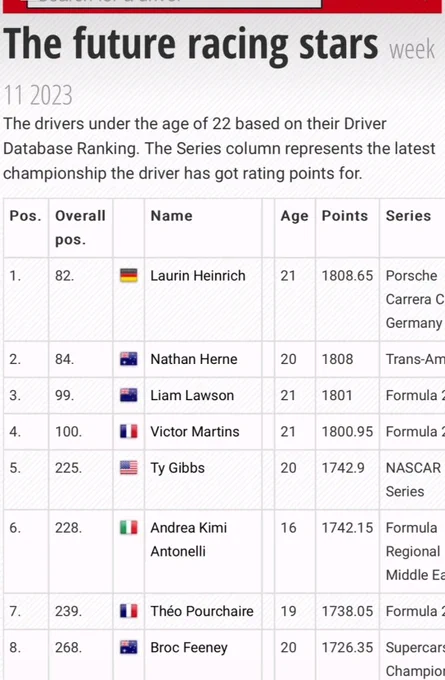Screen dimensions: 445x680
Task: Click the French flag beside Victor Martins
Action: [x=129, y=432]
